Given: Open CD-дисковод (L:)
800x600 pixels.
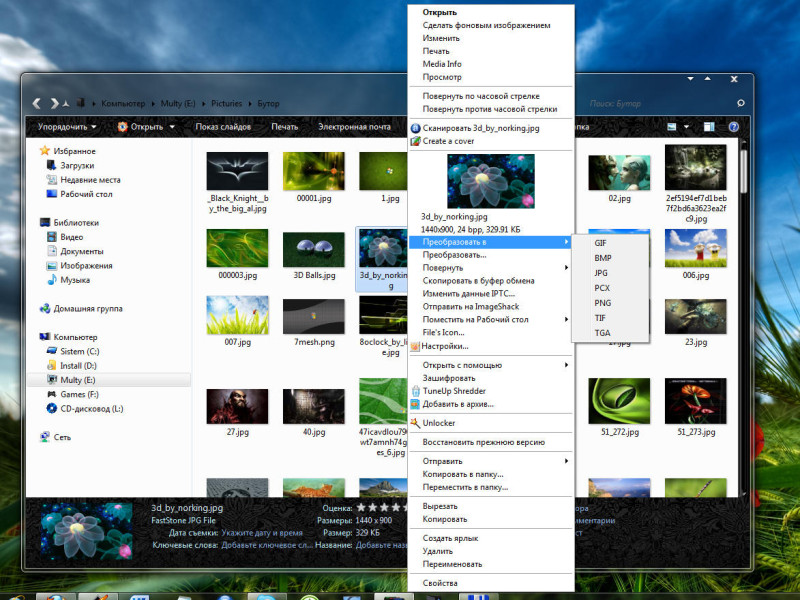Looking at the screenshot, I should 92,408.
